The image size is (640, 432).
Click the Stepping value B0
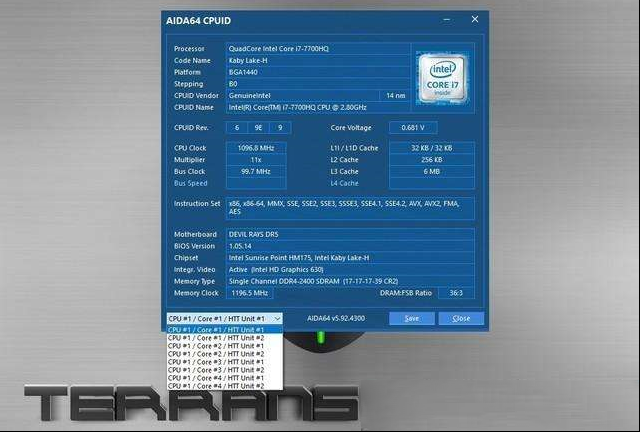click(318, 84)
